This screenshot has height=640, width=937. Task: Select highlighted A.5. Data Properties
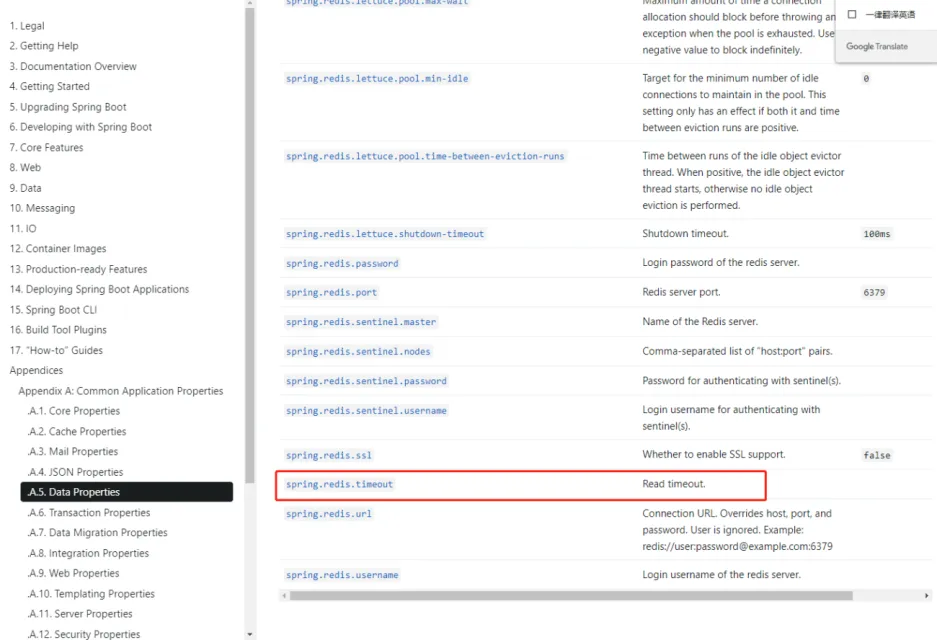click(x=127, y=492)
